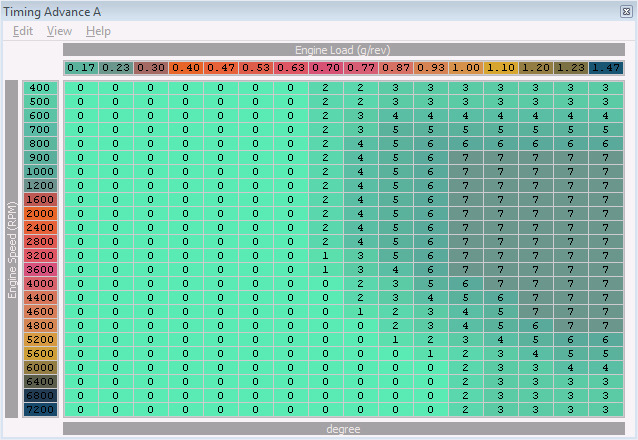Select the 0.77 engine load column header
Viewport: 638px width, 440px height.
[361, 68]
